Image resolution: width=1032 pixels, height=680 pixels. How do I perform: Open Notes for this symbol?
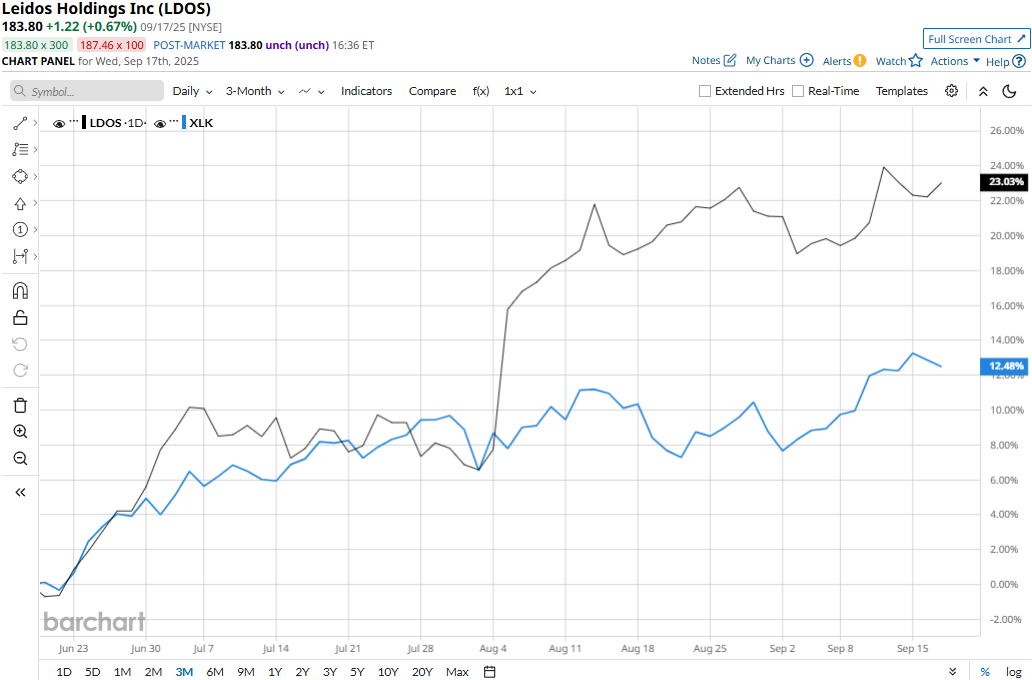pyautogui.click(x=713, y=61)
